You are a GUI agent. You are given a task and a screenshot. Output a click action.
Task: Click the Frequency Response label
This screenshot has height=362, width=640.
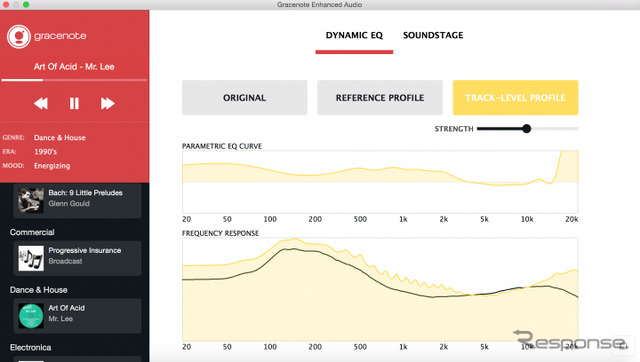tap(220, 233)
